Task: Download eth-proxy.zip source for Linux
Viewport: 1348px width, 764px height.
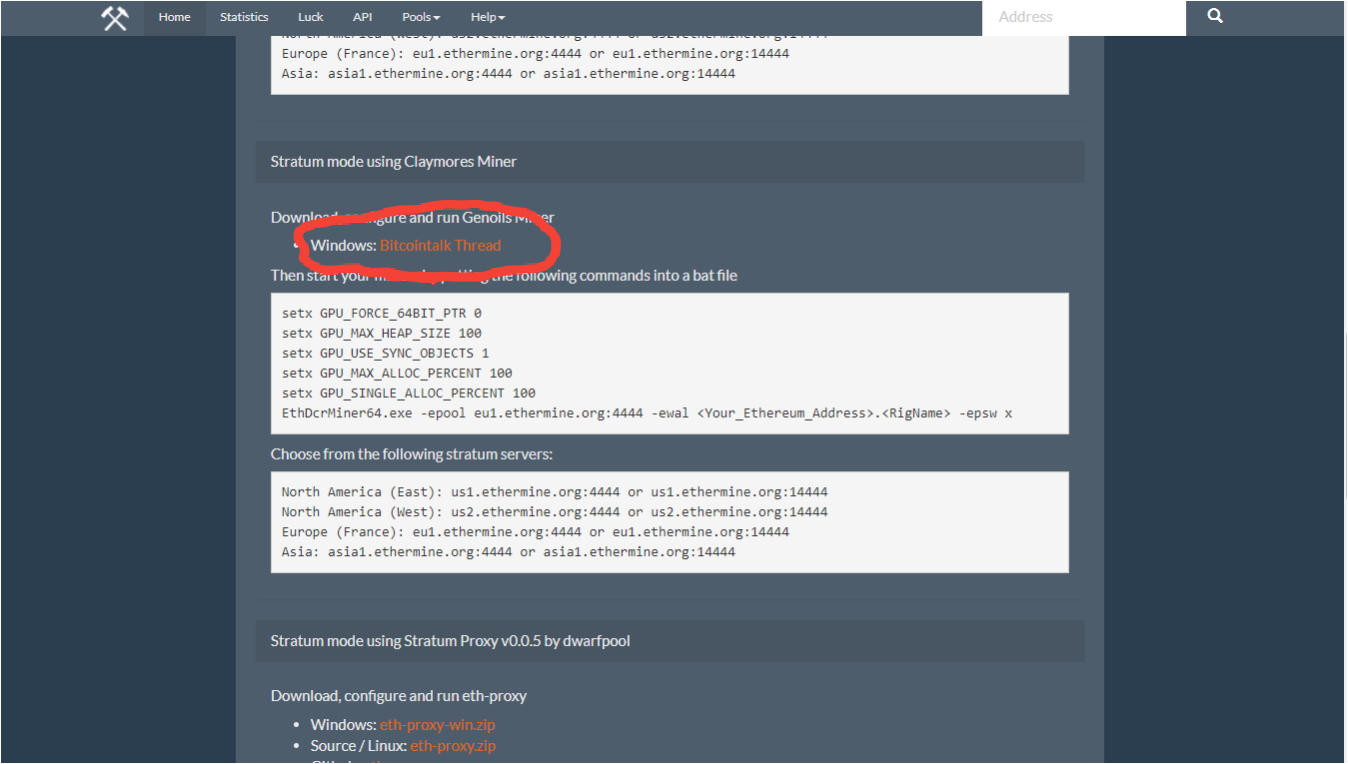Action: tap(453, 745)
